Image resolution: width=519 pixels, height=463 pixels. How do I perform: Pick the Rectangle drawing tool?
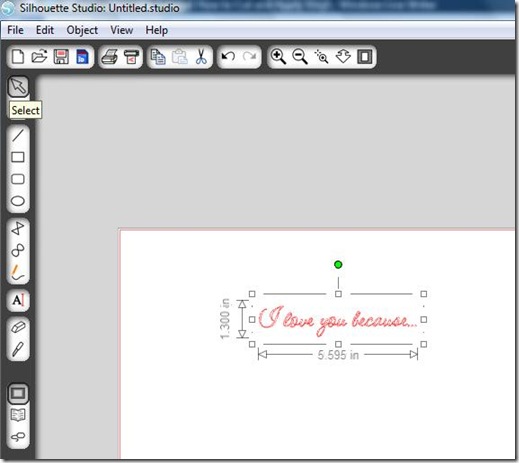tap(18, 157)
